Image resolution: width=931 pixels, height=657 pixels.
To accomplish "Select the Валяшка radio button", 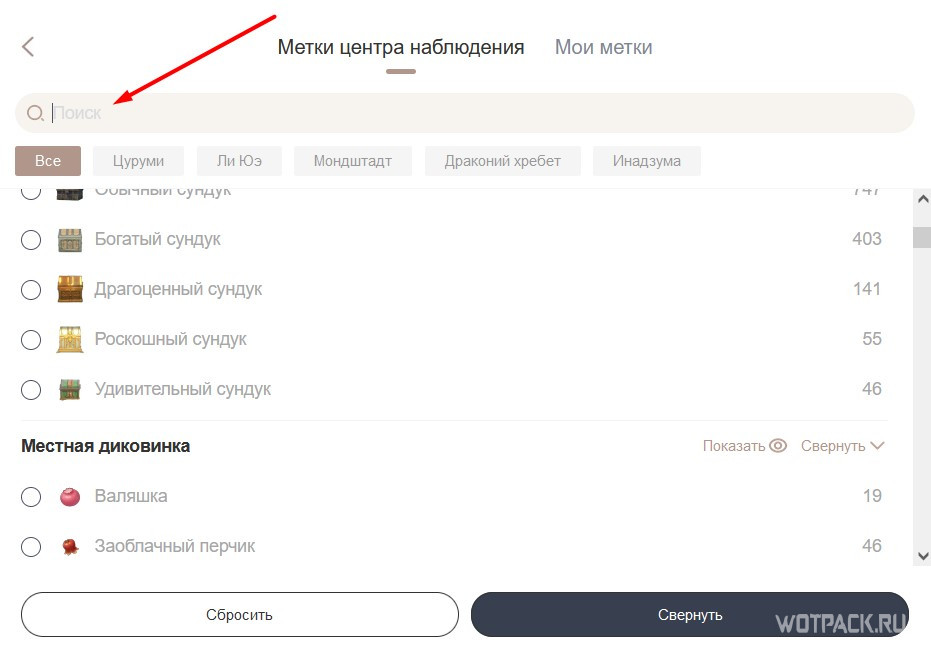I will coord(31,496).
